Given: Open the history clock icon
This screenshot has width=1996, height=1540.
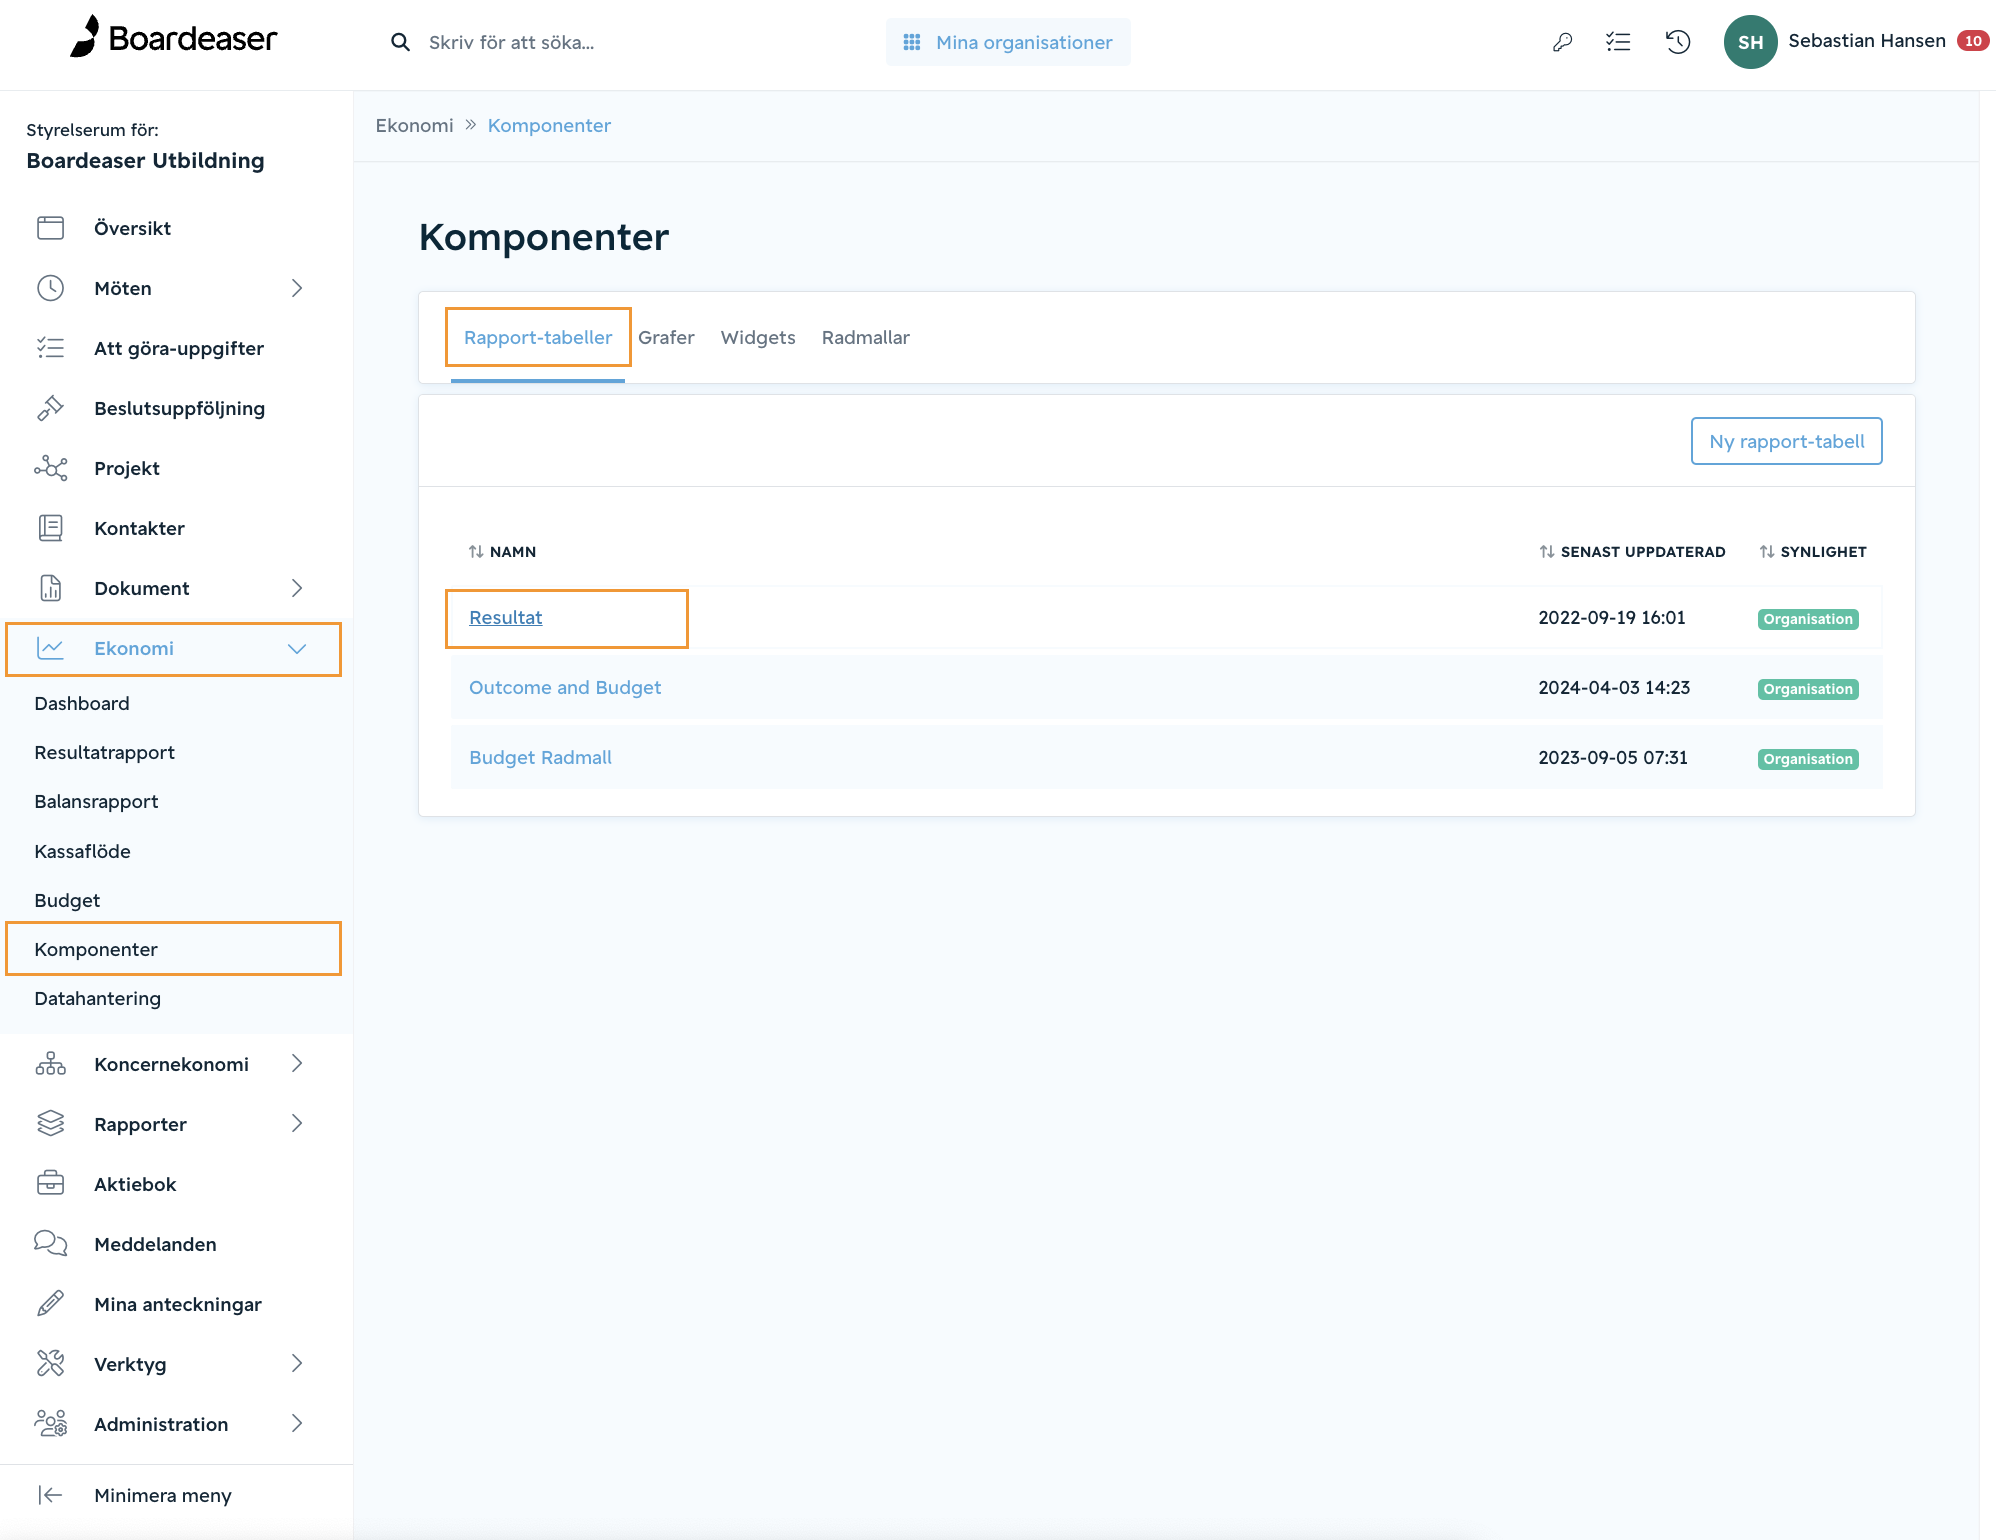Looking at the screenshot, I should [x=1678, y=42].
